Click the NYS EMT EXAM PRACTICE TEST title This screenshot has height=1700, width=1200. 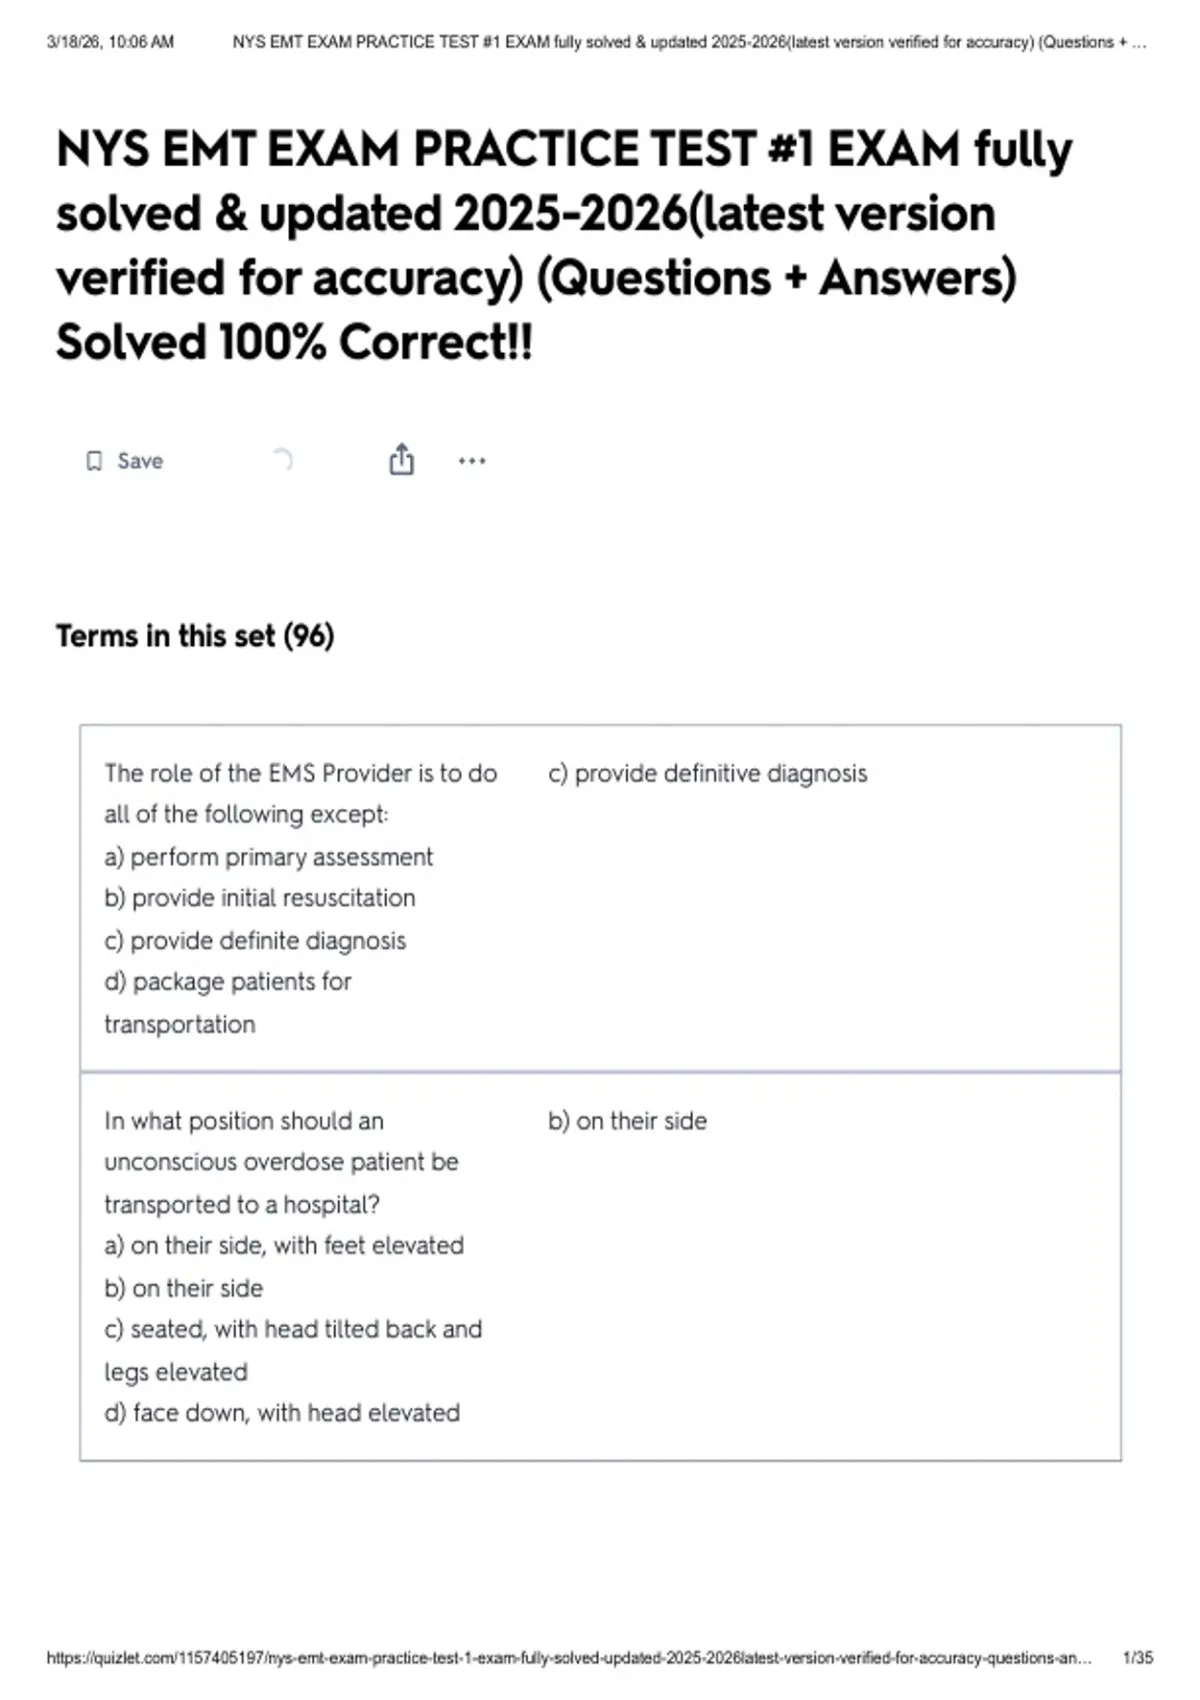[564, 245]
